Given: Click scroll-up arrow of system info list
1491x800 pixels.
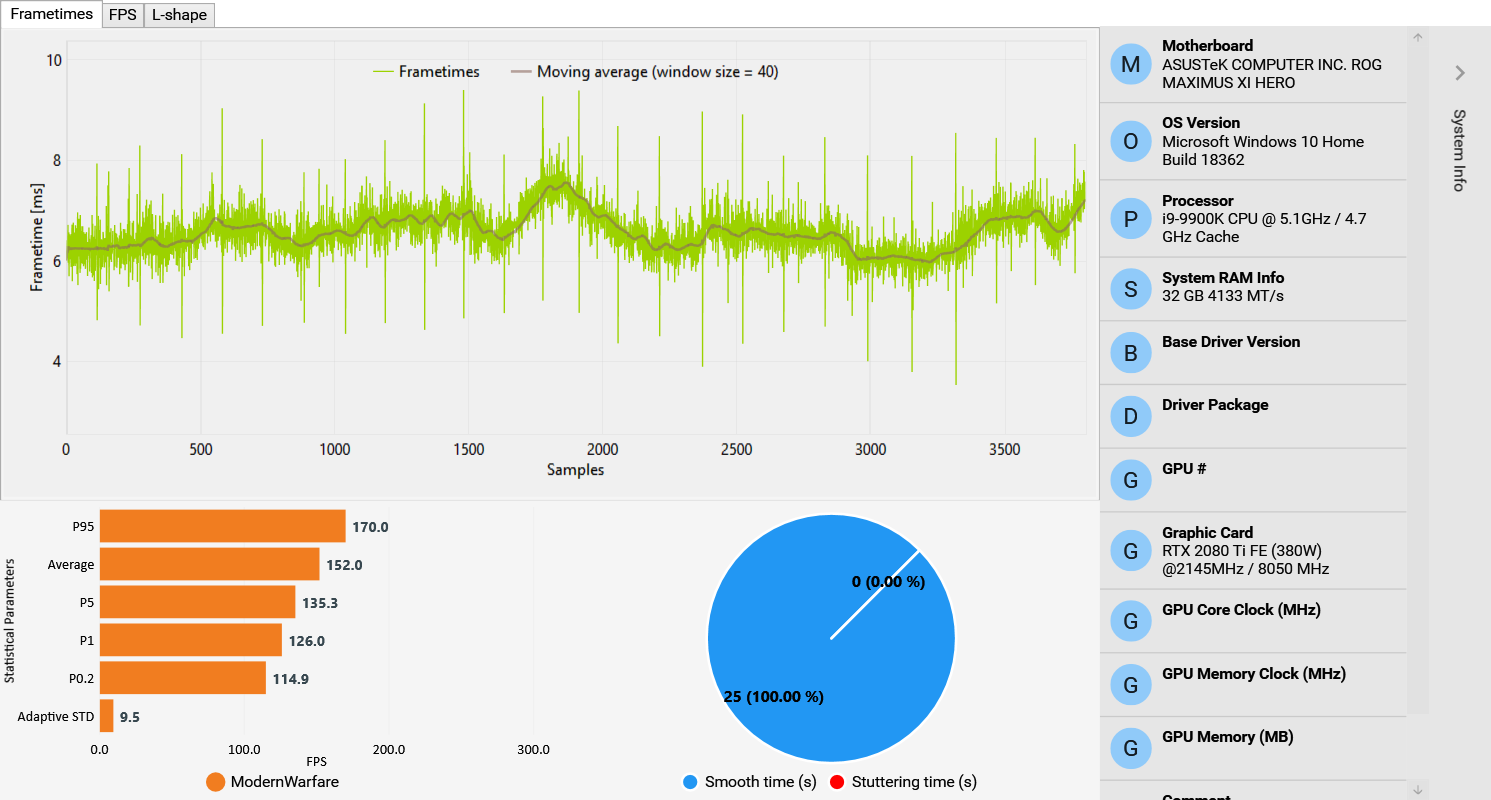Looking at the screenshot, I should [x=1417, y=38].
